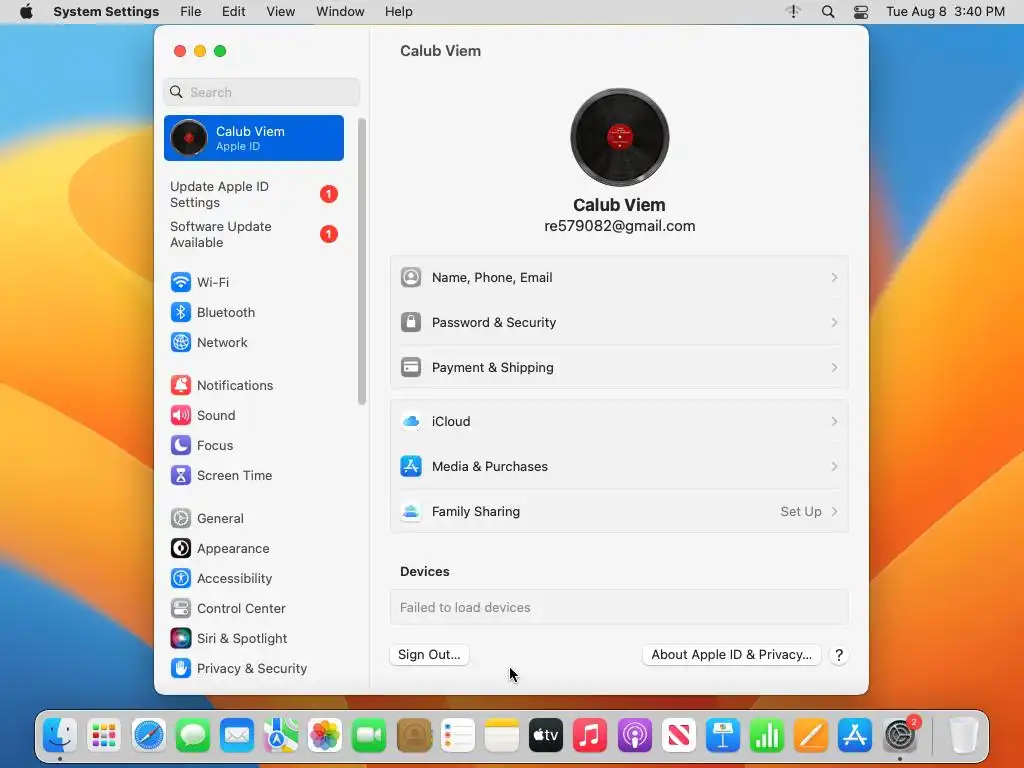The height and width of the screenshot is (768, 1024).
Task: Open Podcasts from the Dock
Action: tap(634, 735)
